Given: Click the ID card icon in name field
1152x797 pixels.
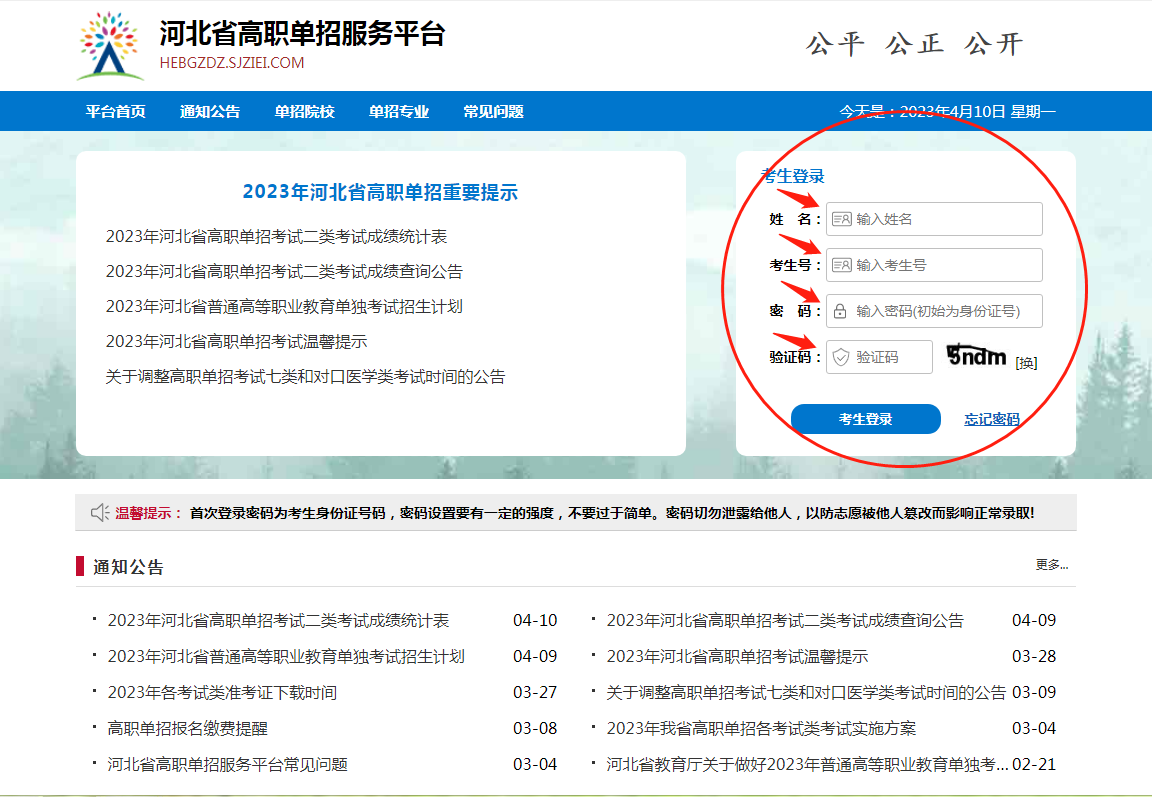Looking at the screenshot, I should click(x=841, y=219).
